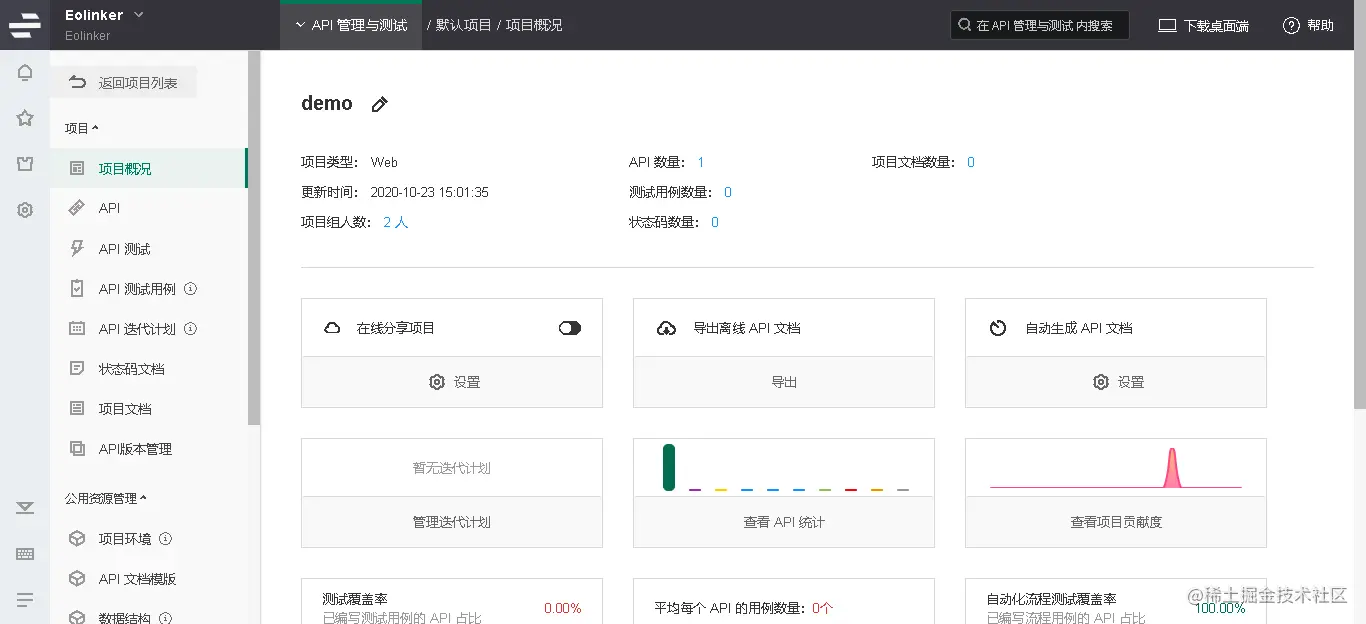Select 项目概况 in the sidebar

pos(148,168)
